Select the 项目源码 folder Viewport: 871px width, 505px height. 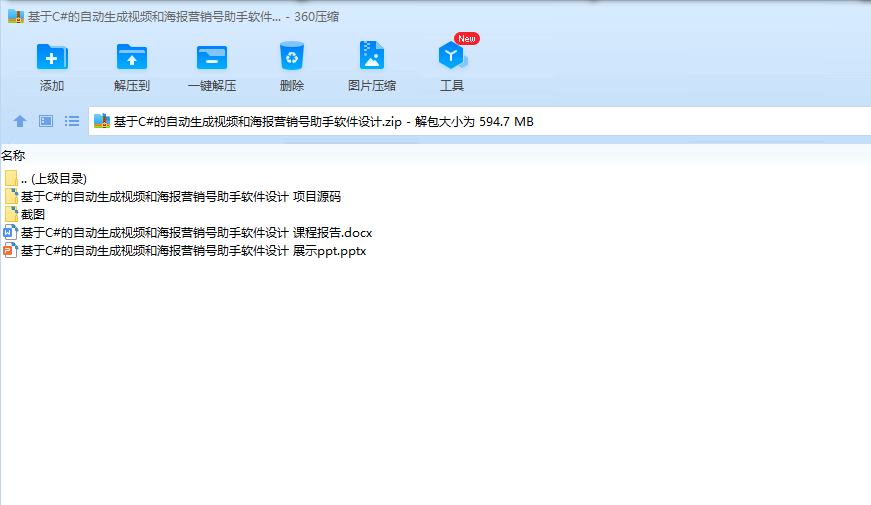point(172,197)
